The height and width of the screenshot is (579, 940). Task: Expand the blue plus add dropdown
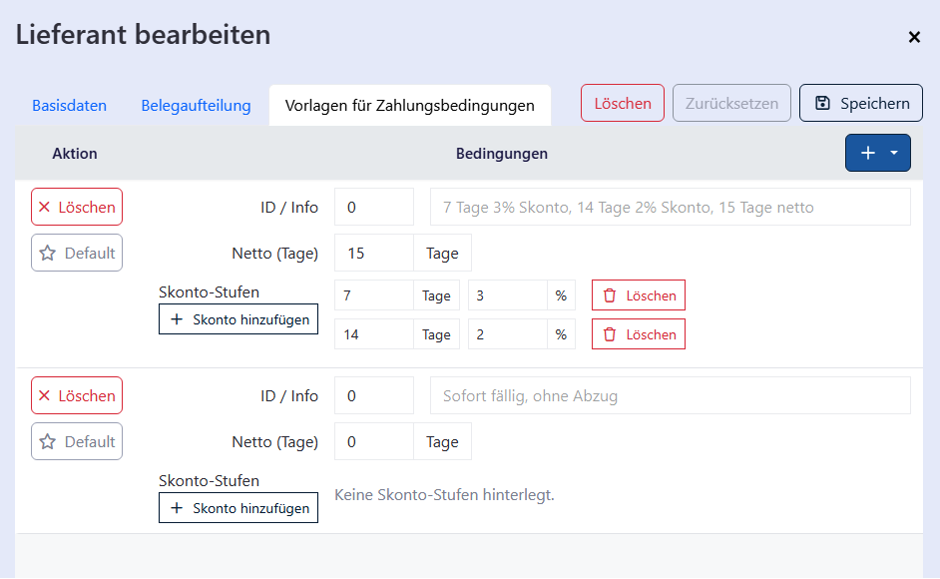(x=877, y=153)
